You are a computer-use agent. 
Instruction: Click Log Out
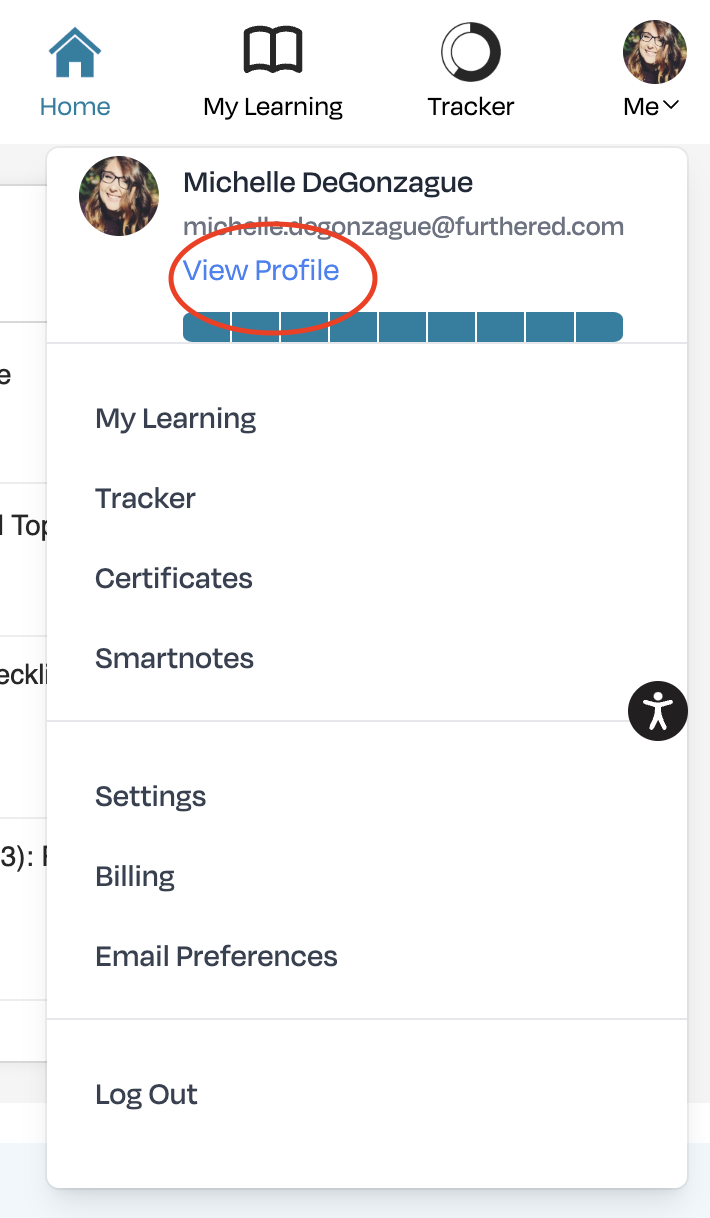tap(147, 1094)
